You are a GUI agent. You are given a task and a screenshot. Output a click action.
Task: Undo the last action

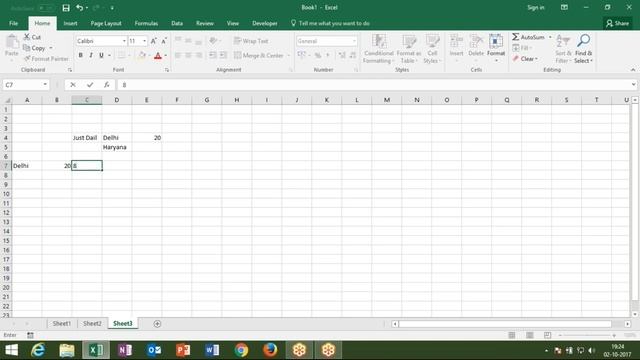(79, 8)
